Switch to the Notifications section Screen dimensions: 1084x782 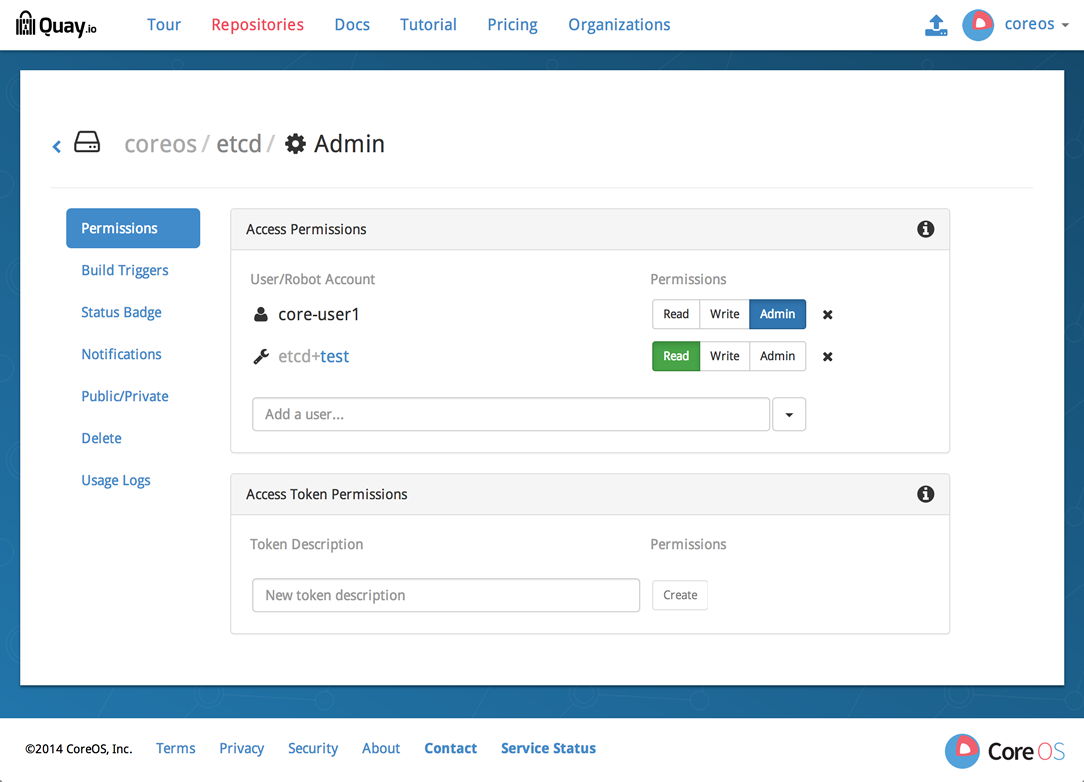pos(121,354)
